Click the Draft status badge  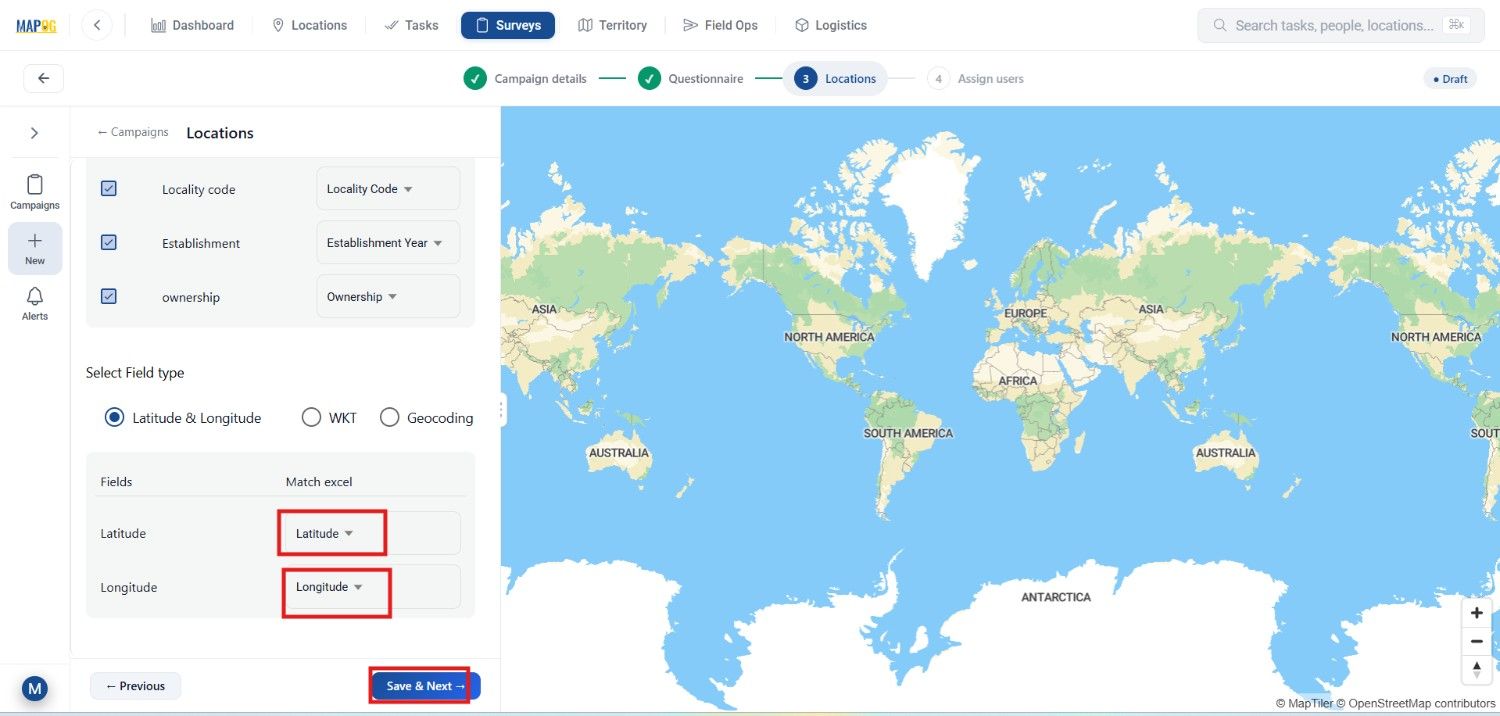coord(1450,78)
